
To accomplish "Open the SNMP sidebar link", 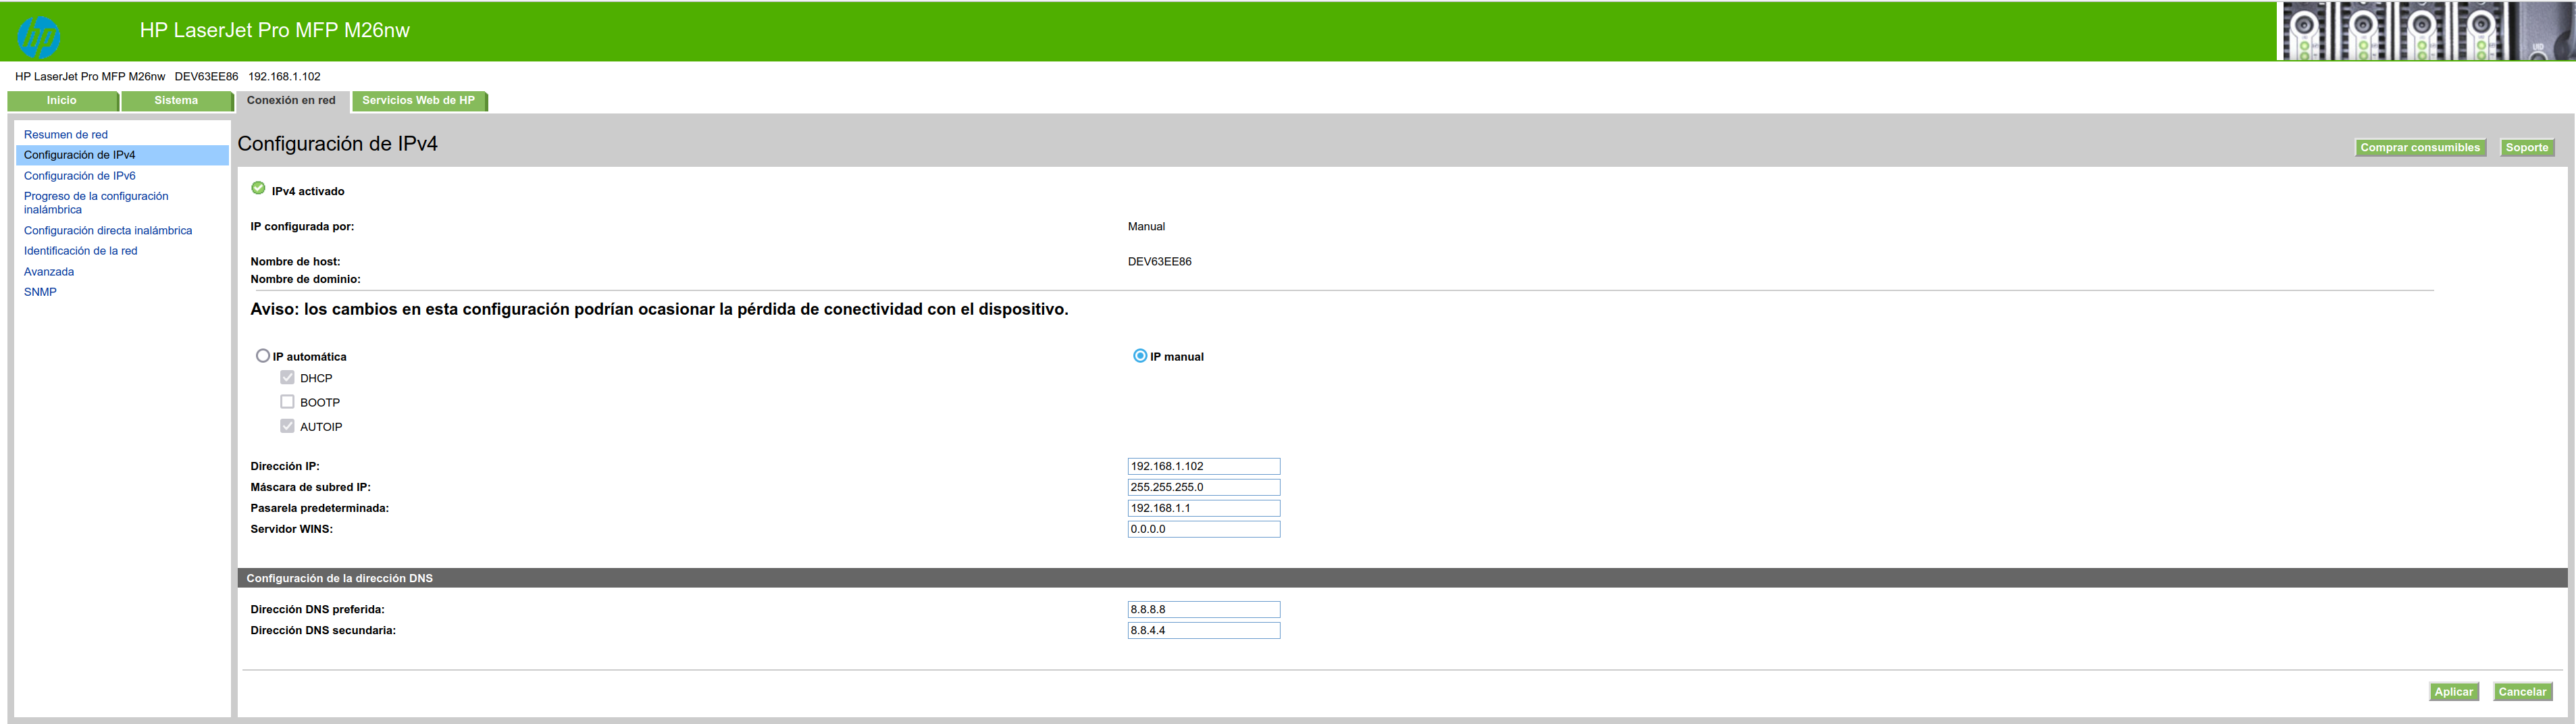I will (40, 292).
